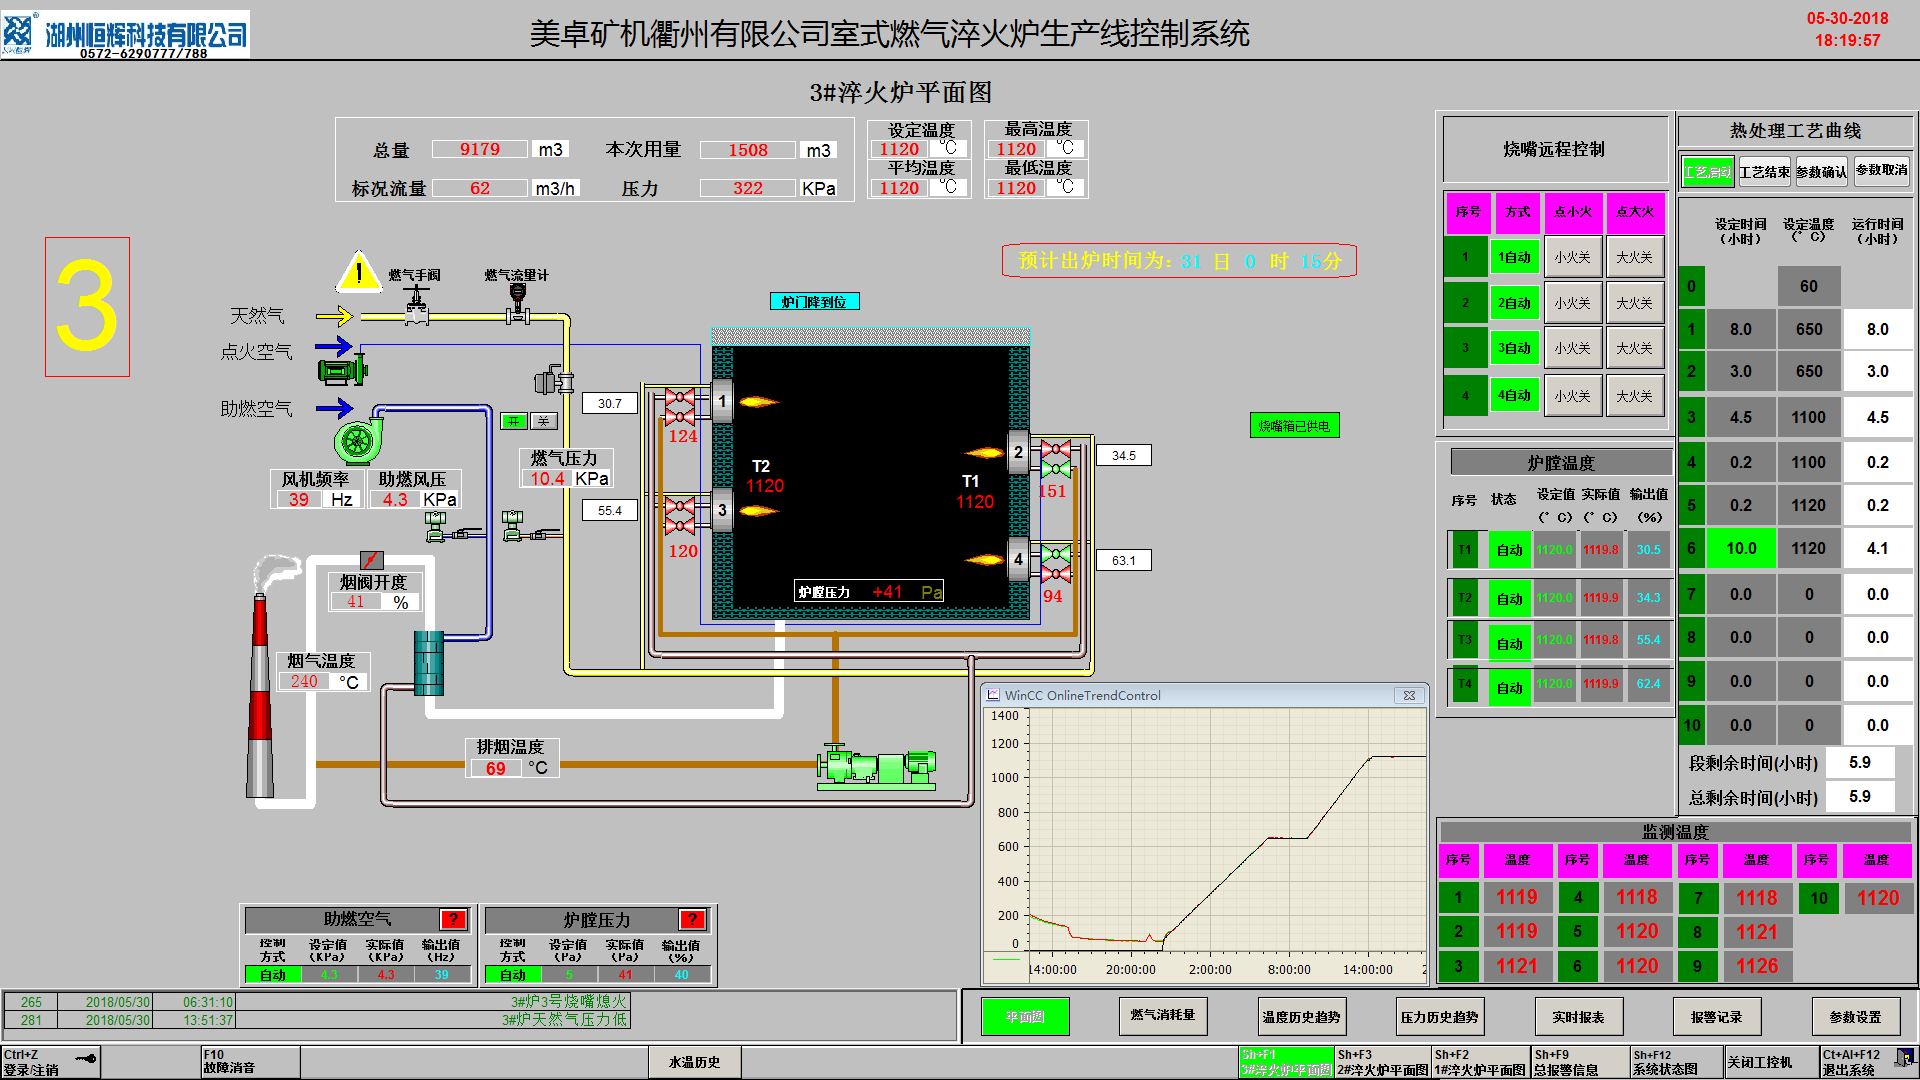This screenshot has width=1920, height=1080.
Task: Click the green ignition air motor icon
Action: click(342, 372)
